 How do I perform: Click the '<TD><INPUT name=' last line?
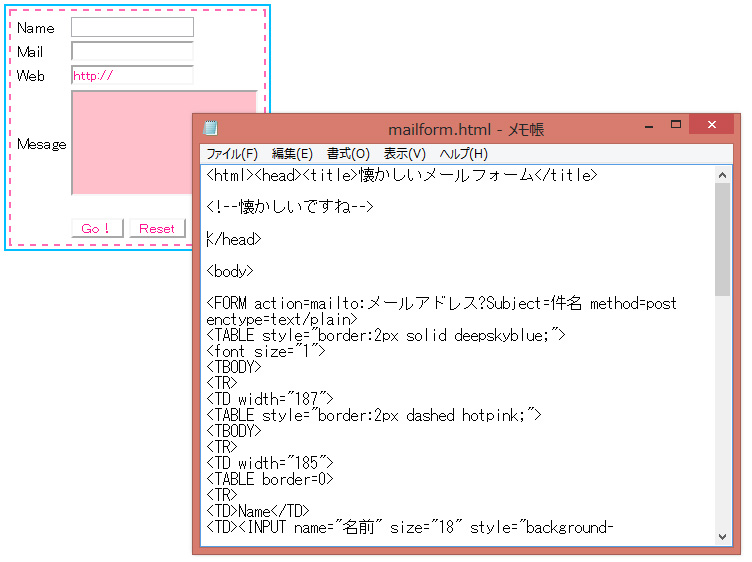(410, 527)
